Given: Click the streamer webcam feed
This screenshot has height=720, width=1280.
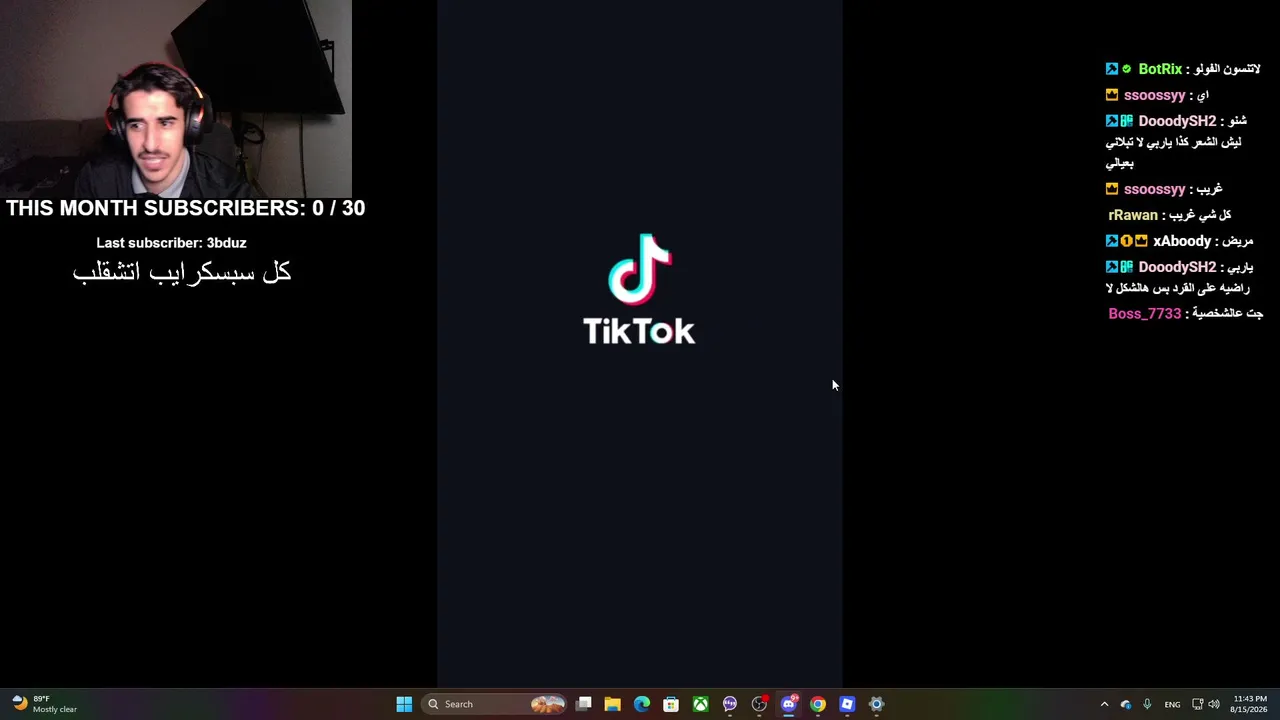Looking at the screenshot, I should pyautogui.click(x=176, y=98).
